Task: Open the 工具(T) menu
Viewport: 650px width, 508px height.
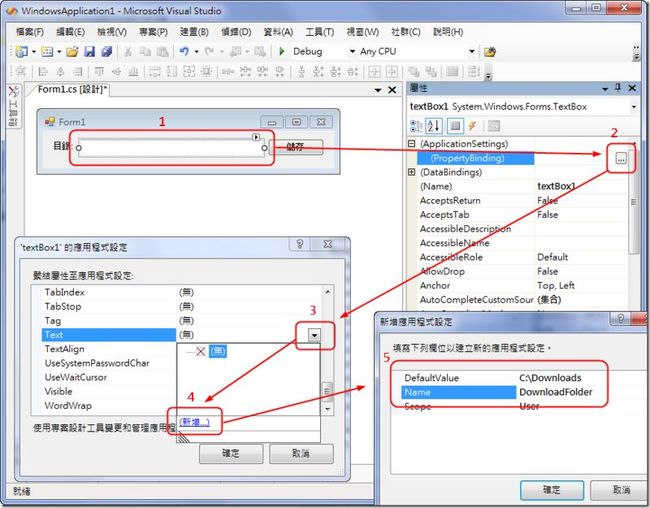Action: [320, 32]
